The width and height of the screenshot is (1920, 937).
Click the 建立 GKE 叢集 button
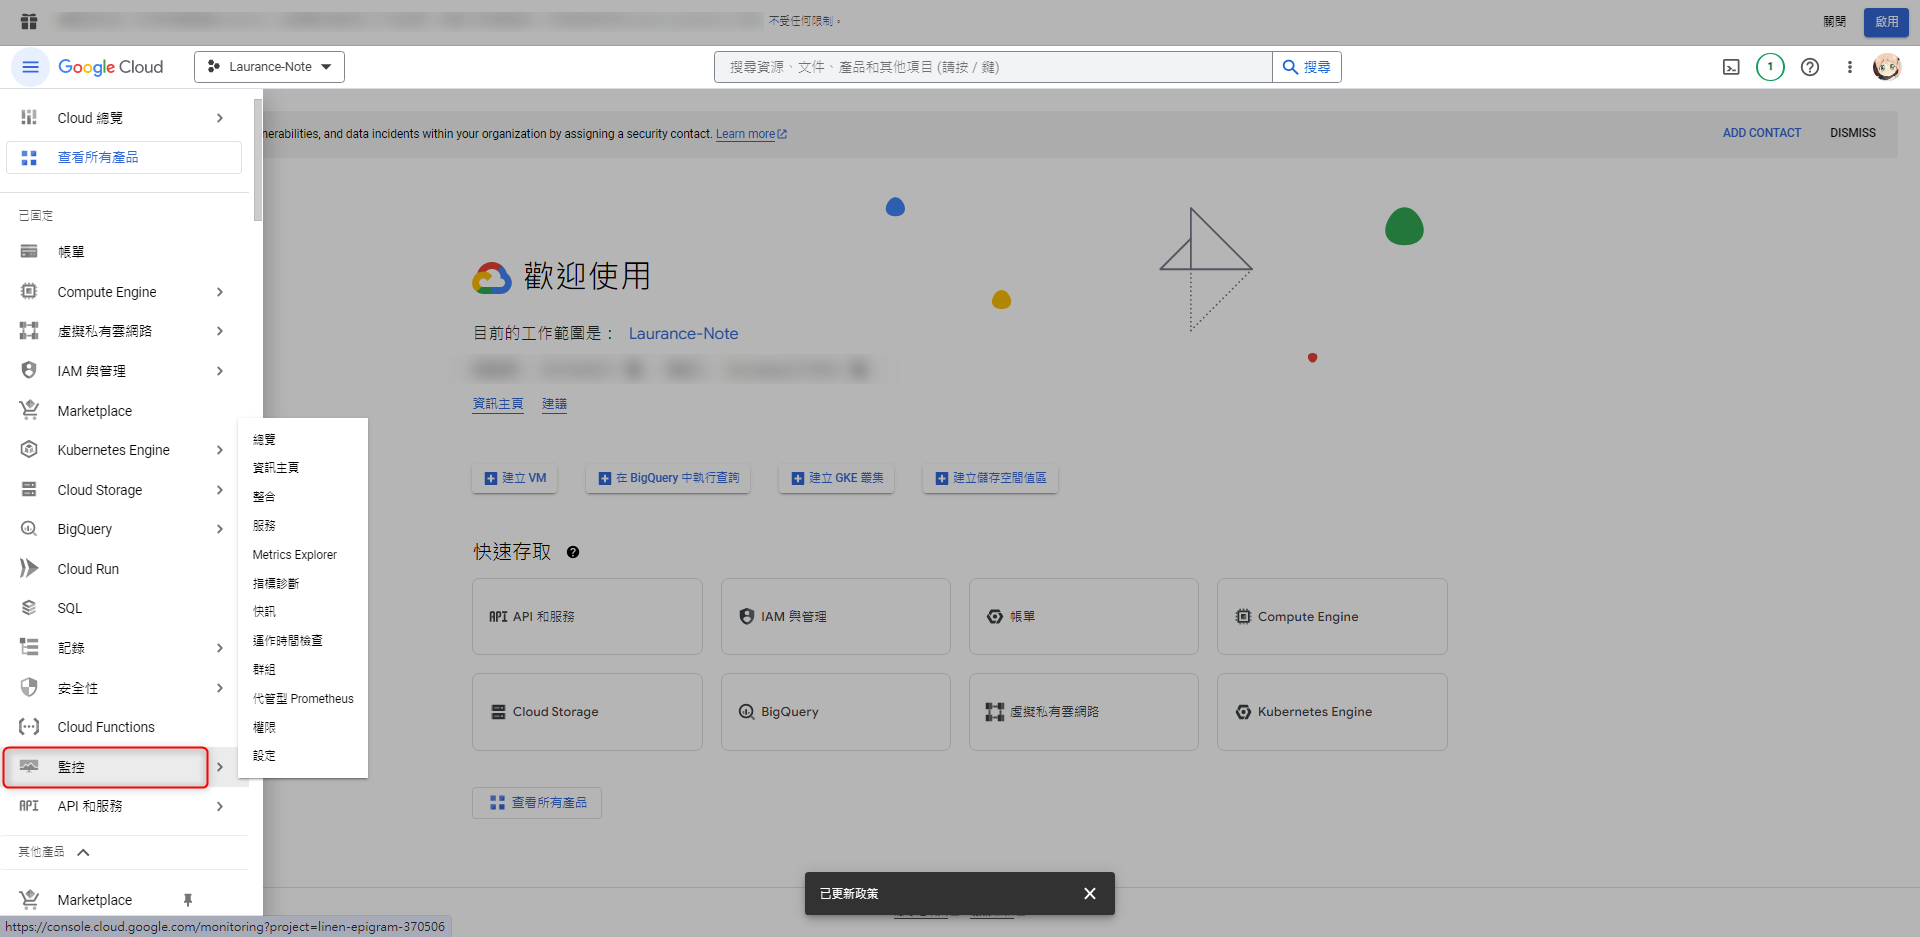[x=837, y=478]
